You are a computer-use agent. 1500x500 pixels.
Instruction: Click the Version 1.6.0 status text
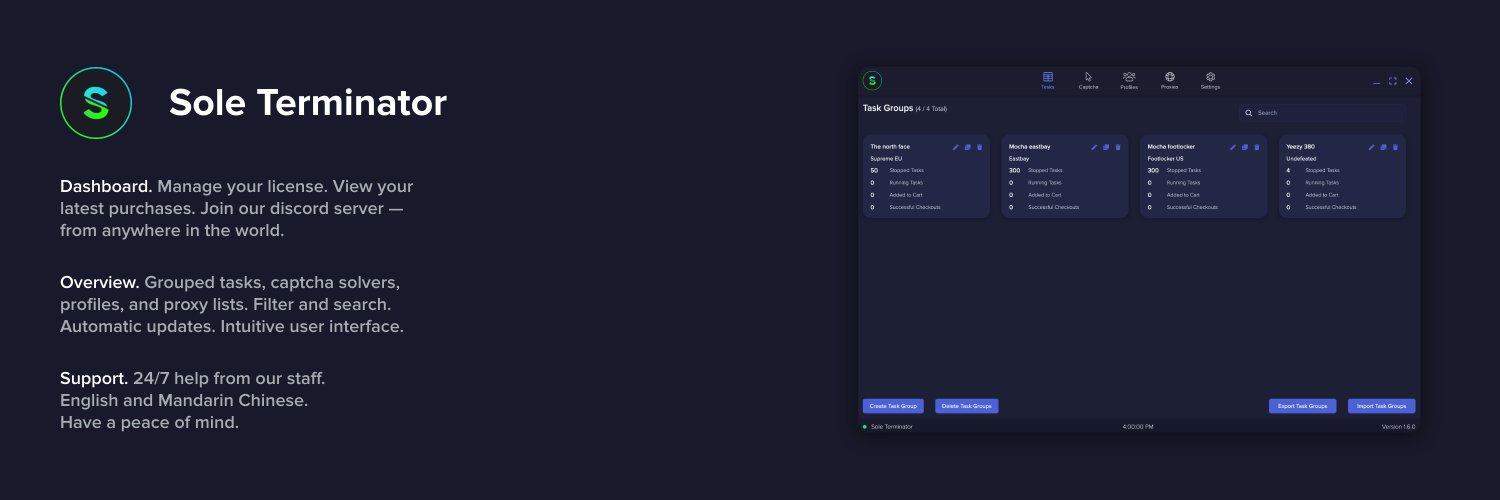coord(1398,427)
